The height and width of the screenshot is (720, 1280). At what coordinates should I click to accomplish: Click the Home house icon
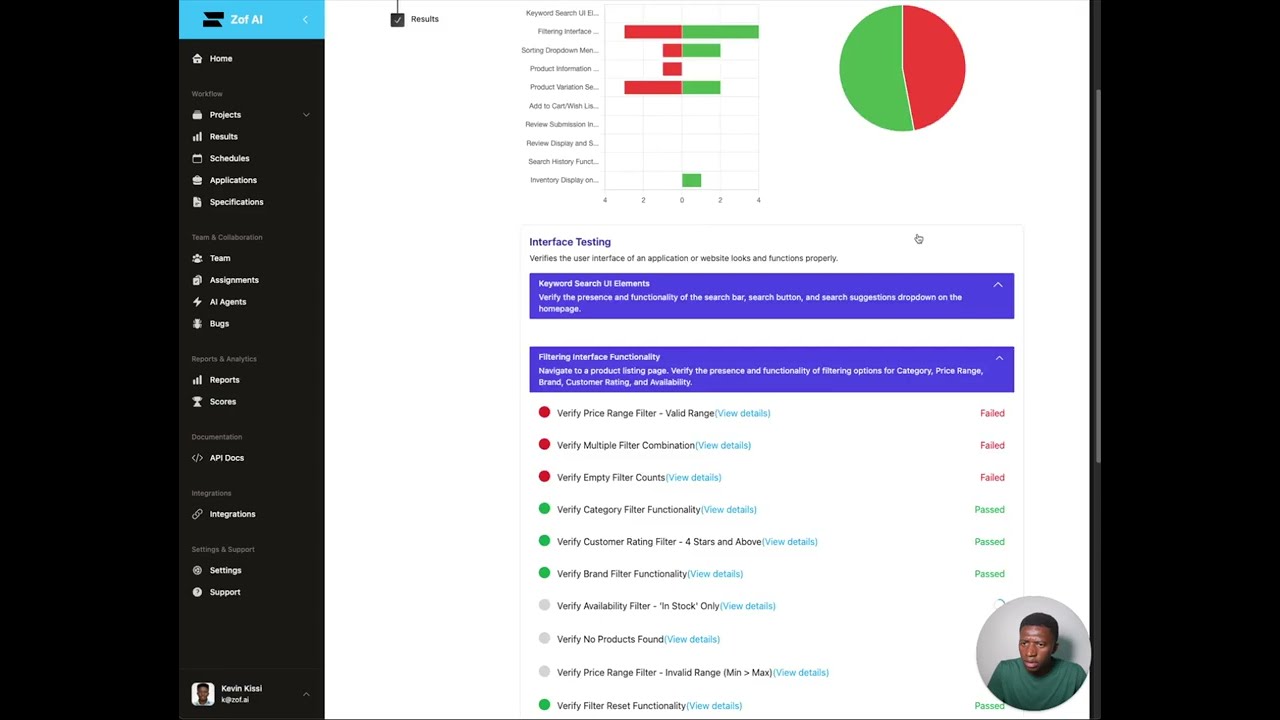pos(197,59)
